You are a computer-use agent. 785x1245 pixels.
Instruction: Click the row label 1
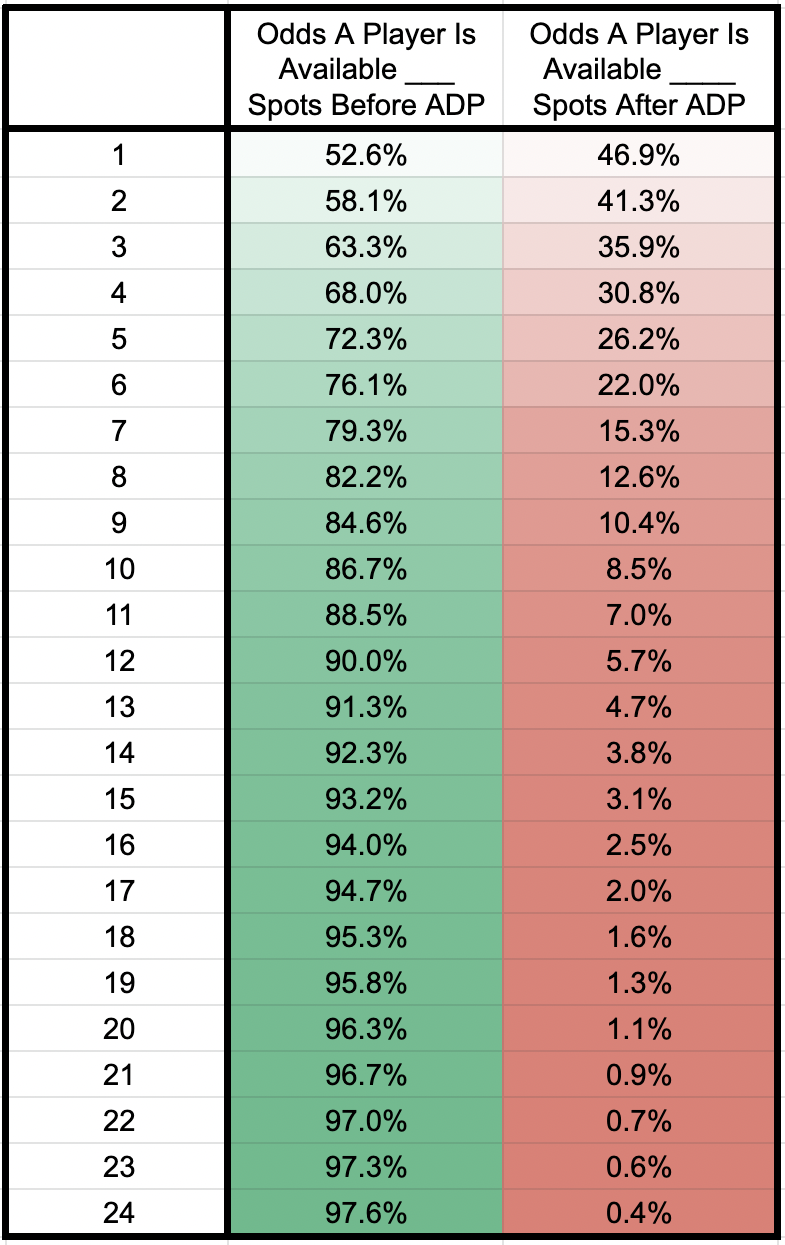coord(119,155)
